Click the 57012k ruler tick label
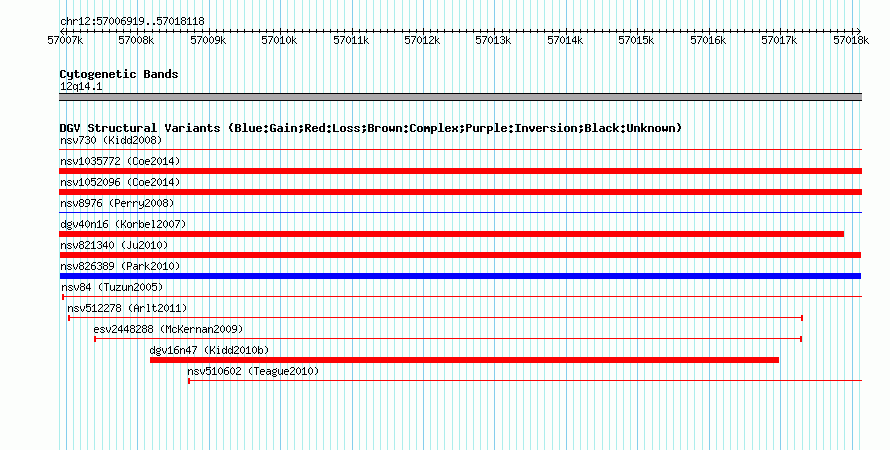This screenshot has width=890, height=450. coord(422,41)
